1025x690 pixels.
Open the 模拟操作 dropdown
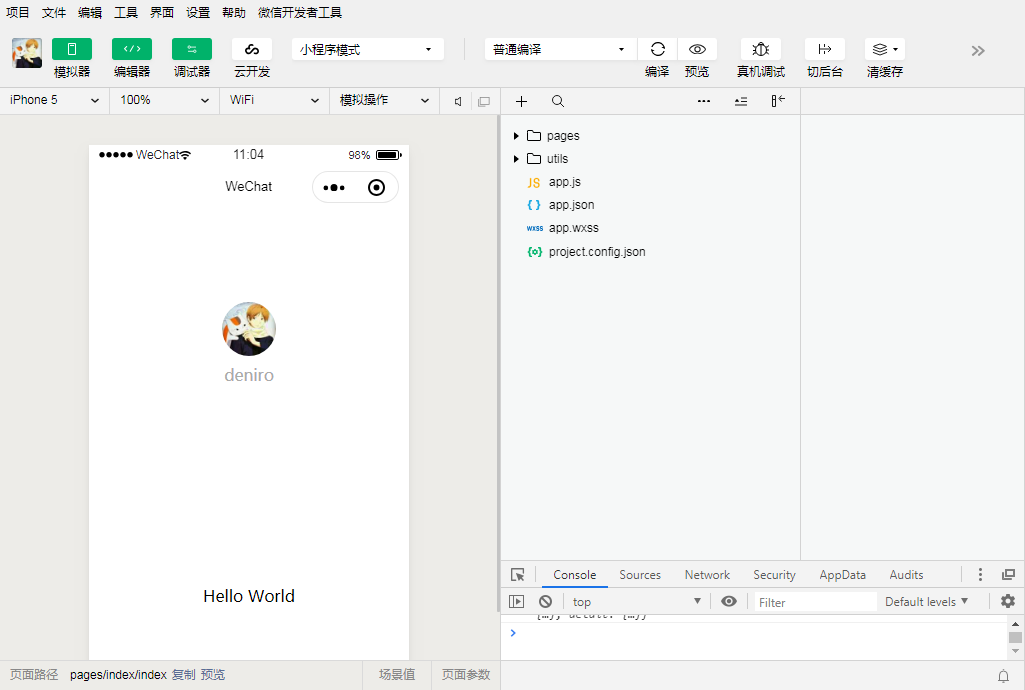(x=384, y=101)
